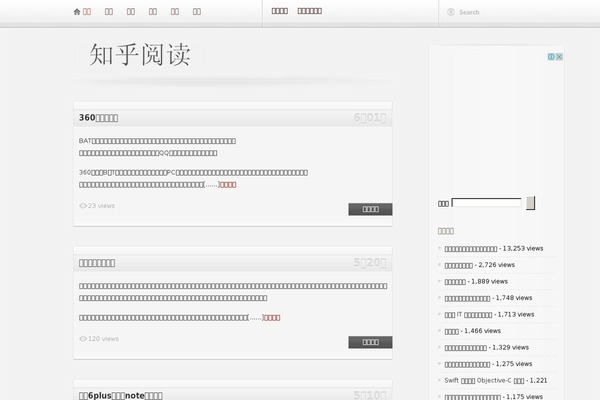Click red read-more link in 360 post
Viewport: 600px width, 400px height.
(x=228, y=184)
